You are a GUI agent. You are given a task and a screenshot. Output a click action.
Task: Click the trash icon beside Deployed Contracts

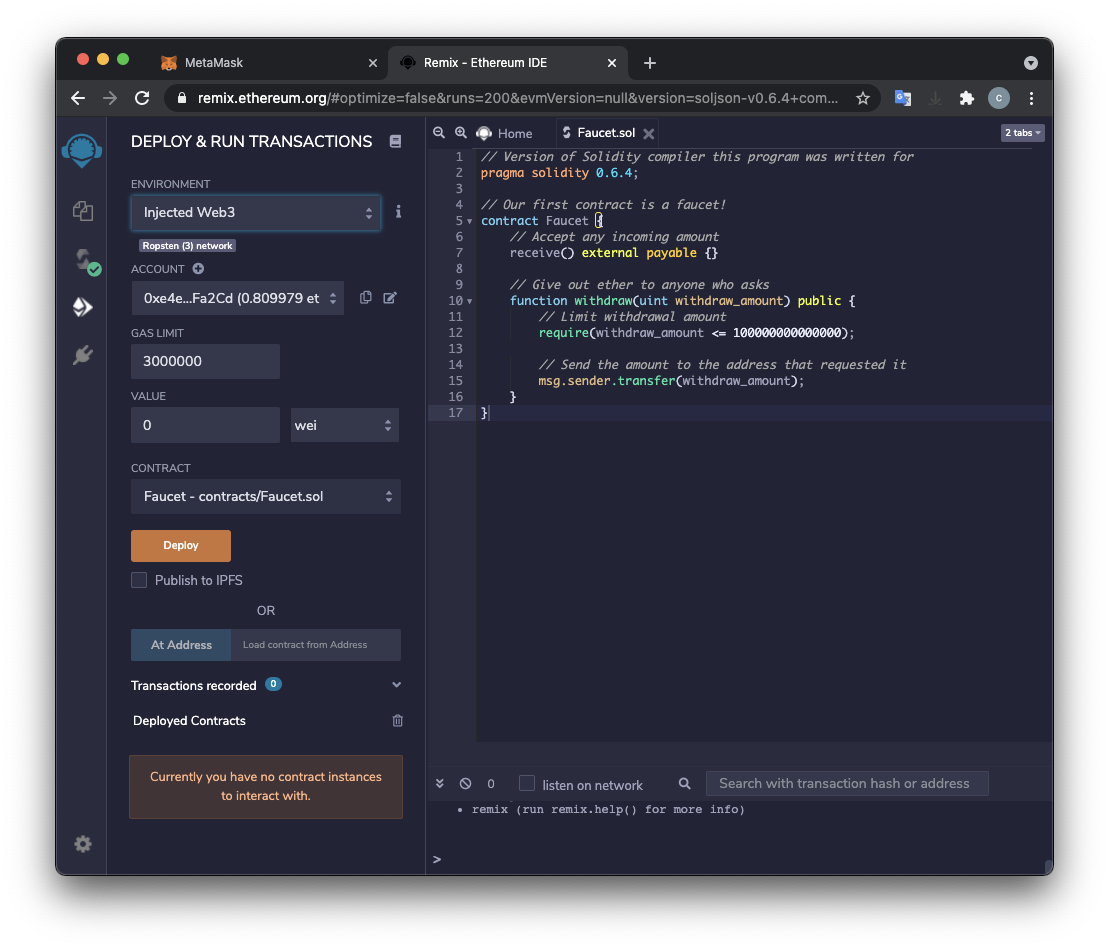coord(397,721)
